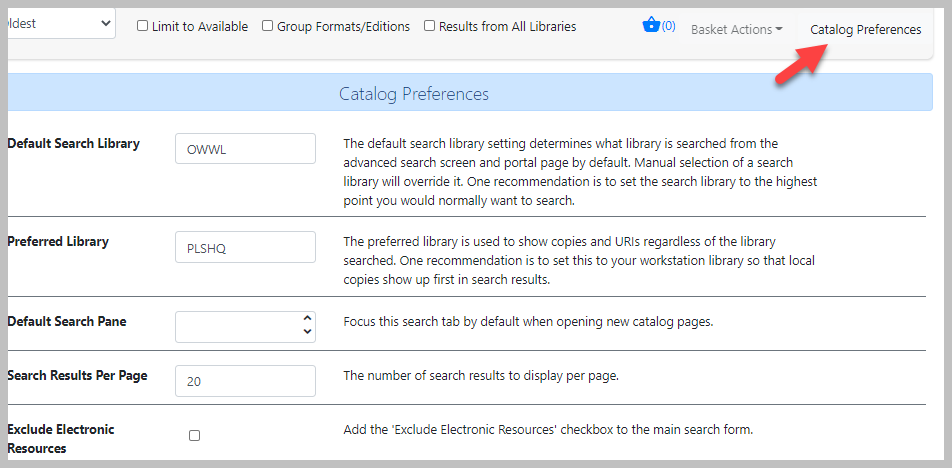Open Catalog Preferences in top bar
The height and width of the screenshot is (468, 952).
pos(865,30)
